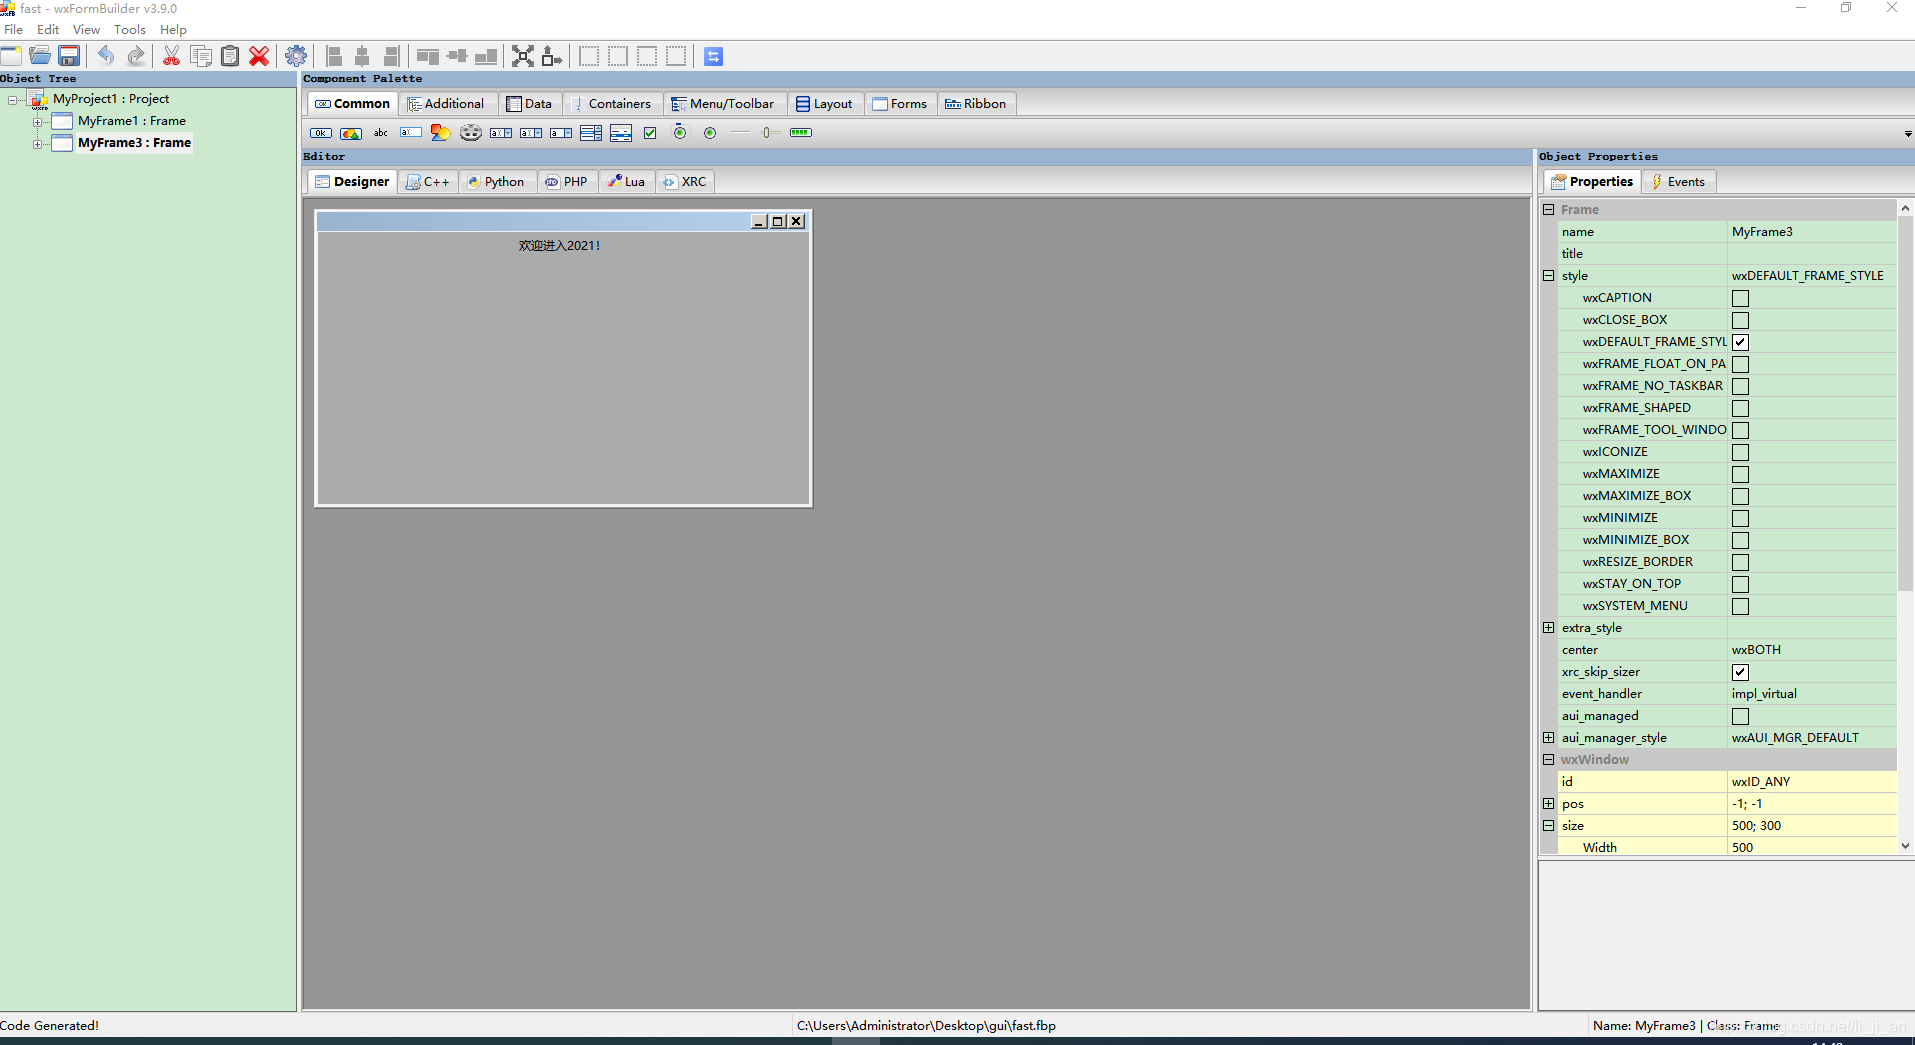Add a wxStaticBitmap from the palette
Screen dimensions: 1915x1045
tap(441, 133)
